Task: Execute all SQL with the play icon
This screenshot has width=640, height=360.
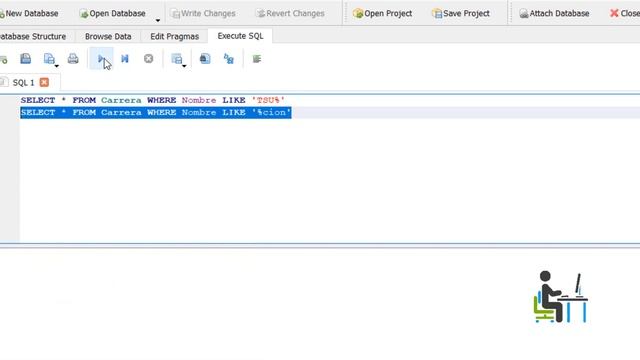Action: click(101, 59)
